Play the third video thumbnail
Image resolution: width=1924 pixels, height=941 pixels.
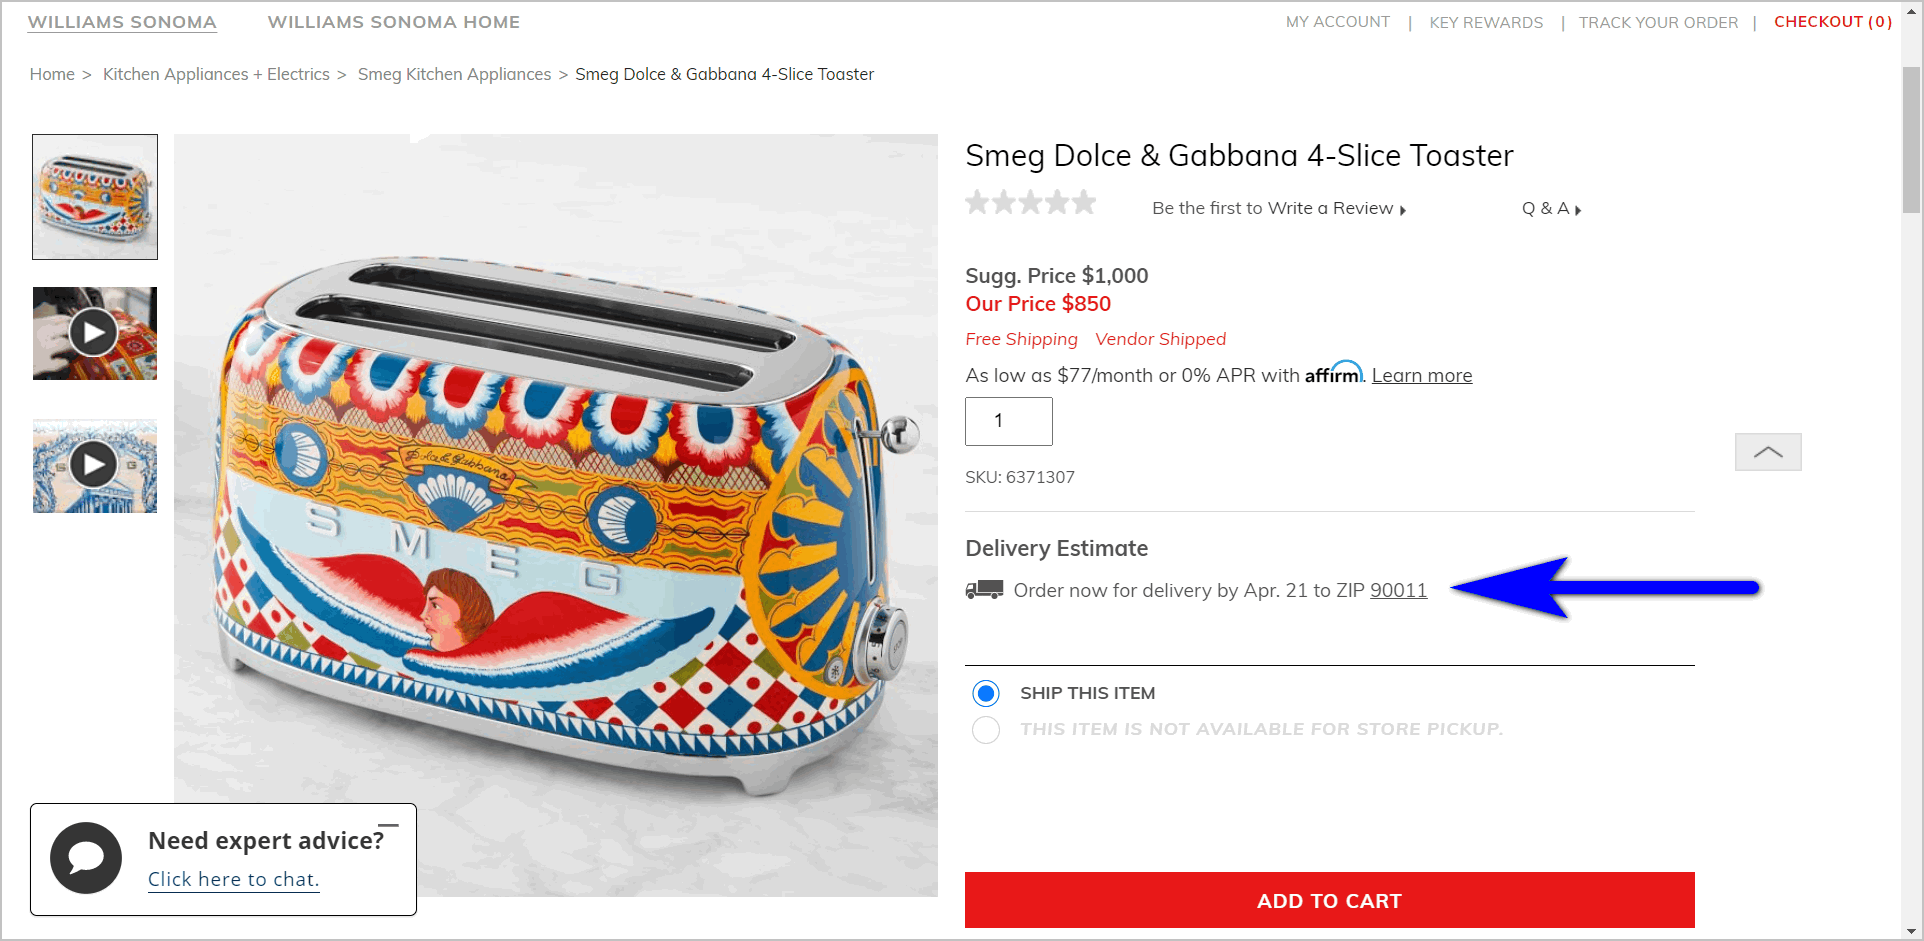94,464
